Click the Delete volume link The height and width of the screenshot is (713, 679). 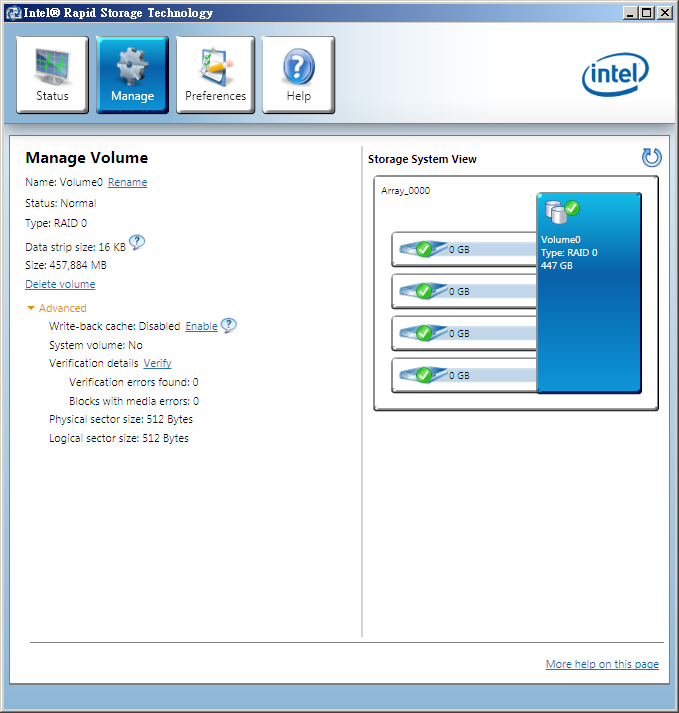point(60,284)
